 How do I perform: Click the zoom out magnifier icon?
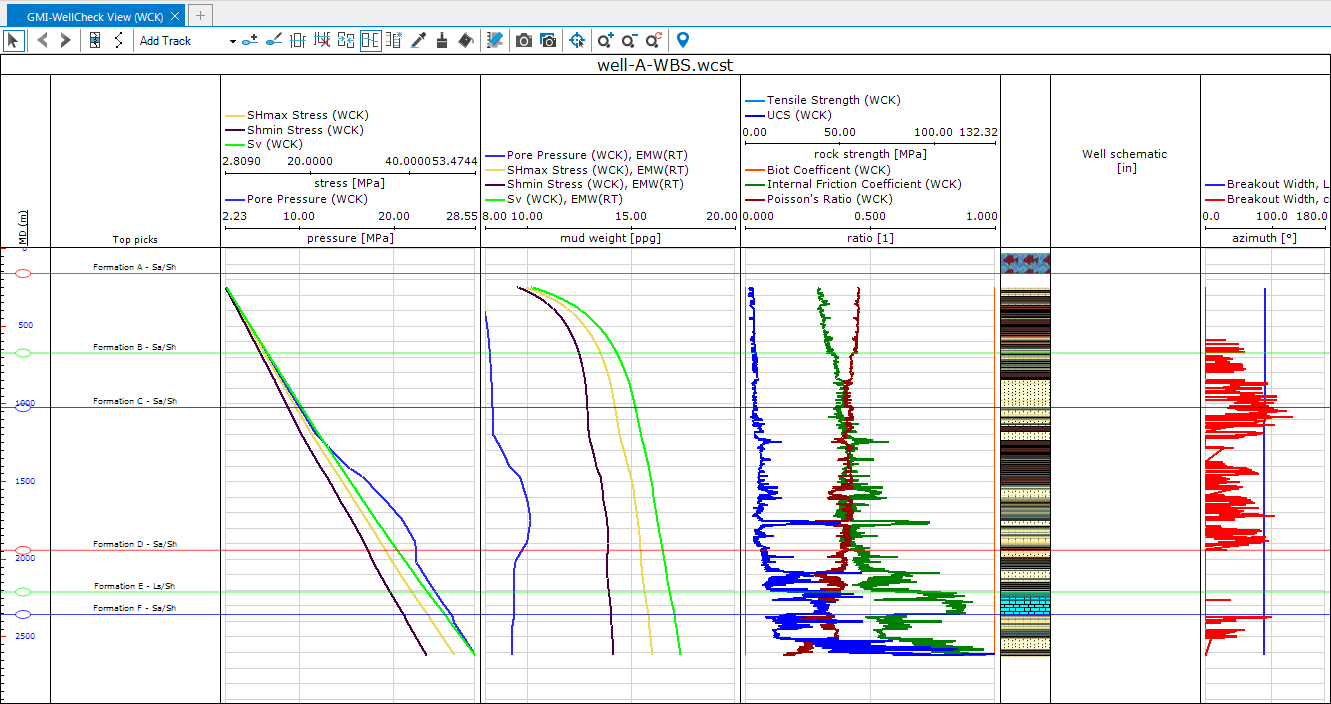coord(629,41)
